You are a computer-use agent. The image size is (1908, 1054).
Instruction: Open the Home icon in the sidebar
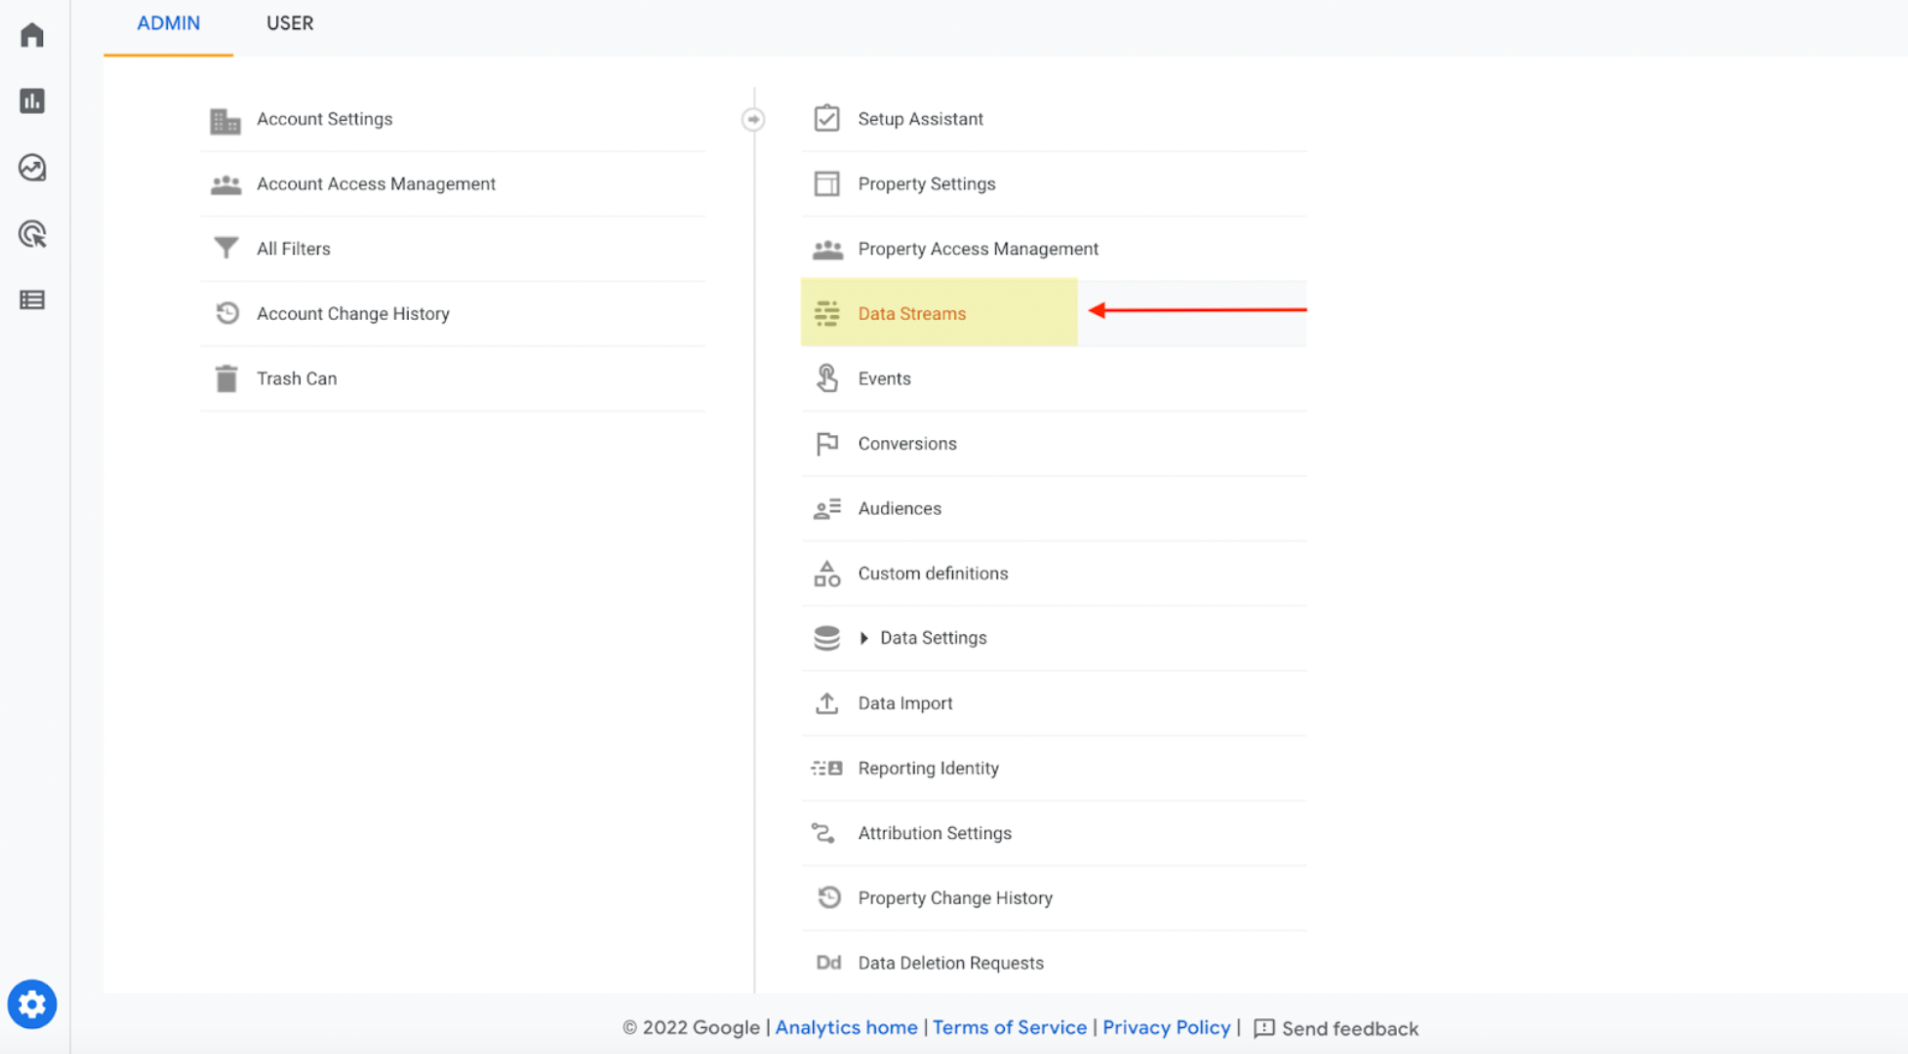pos(32,35)
